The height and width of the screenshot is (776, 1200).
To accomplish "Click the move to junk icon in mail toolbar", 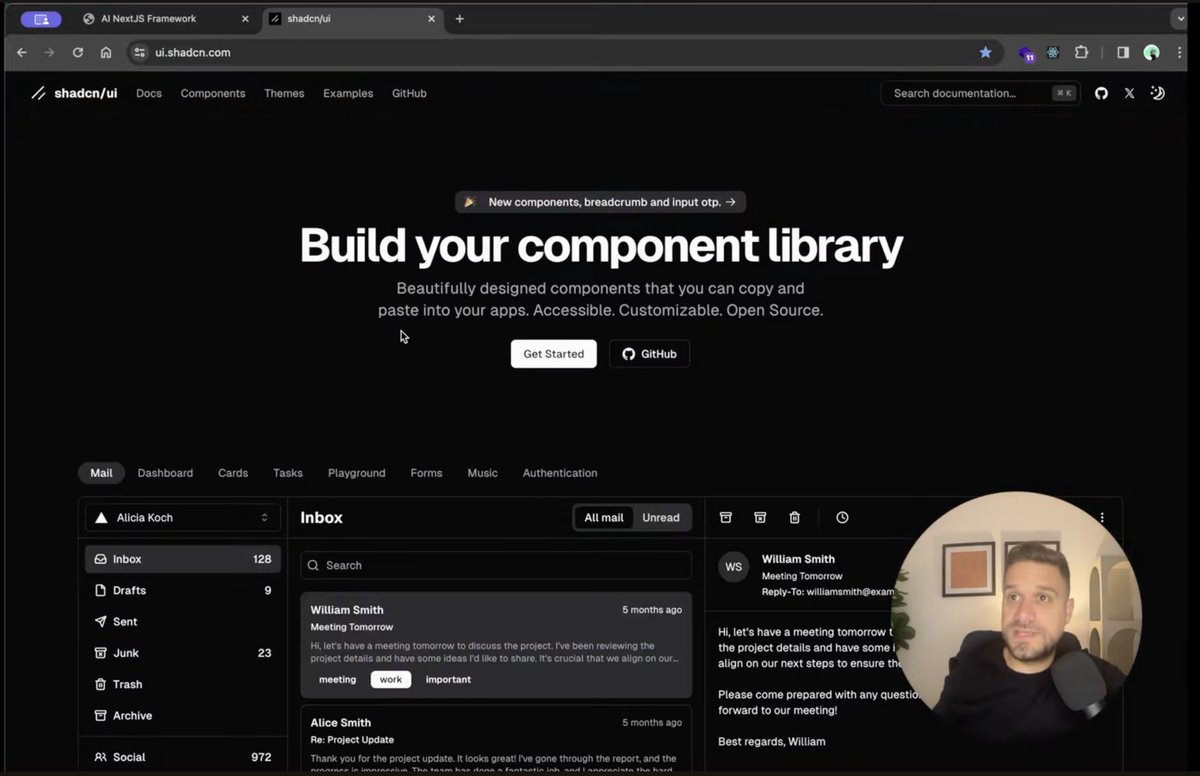I will 760,517.
